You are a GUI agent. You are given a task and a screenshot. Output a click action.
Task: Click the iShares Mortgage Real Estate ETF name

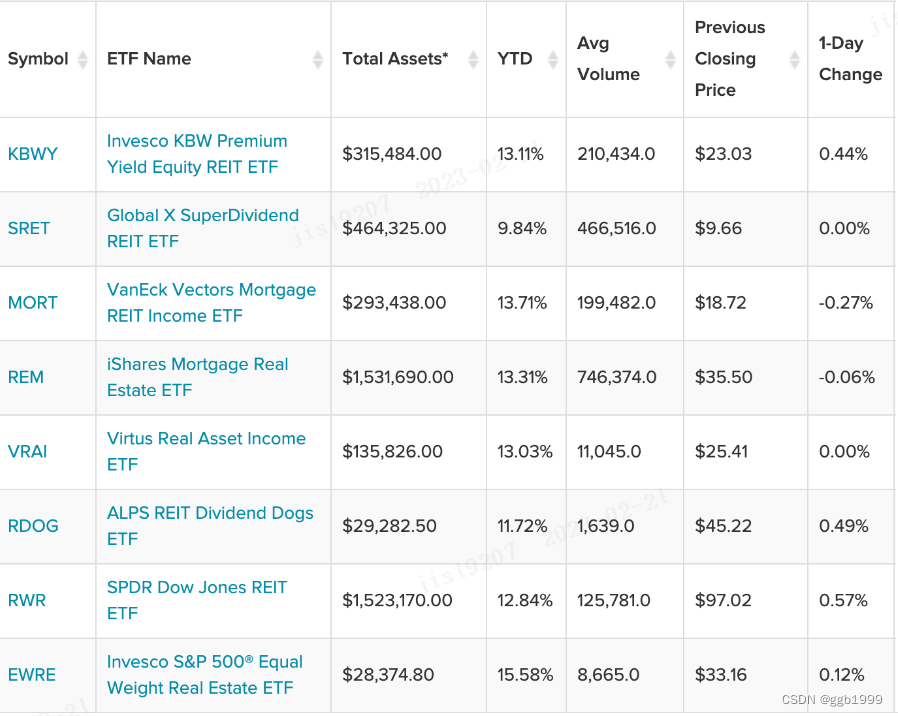197,377
